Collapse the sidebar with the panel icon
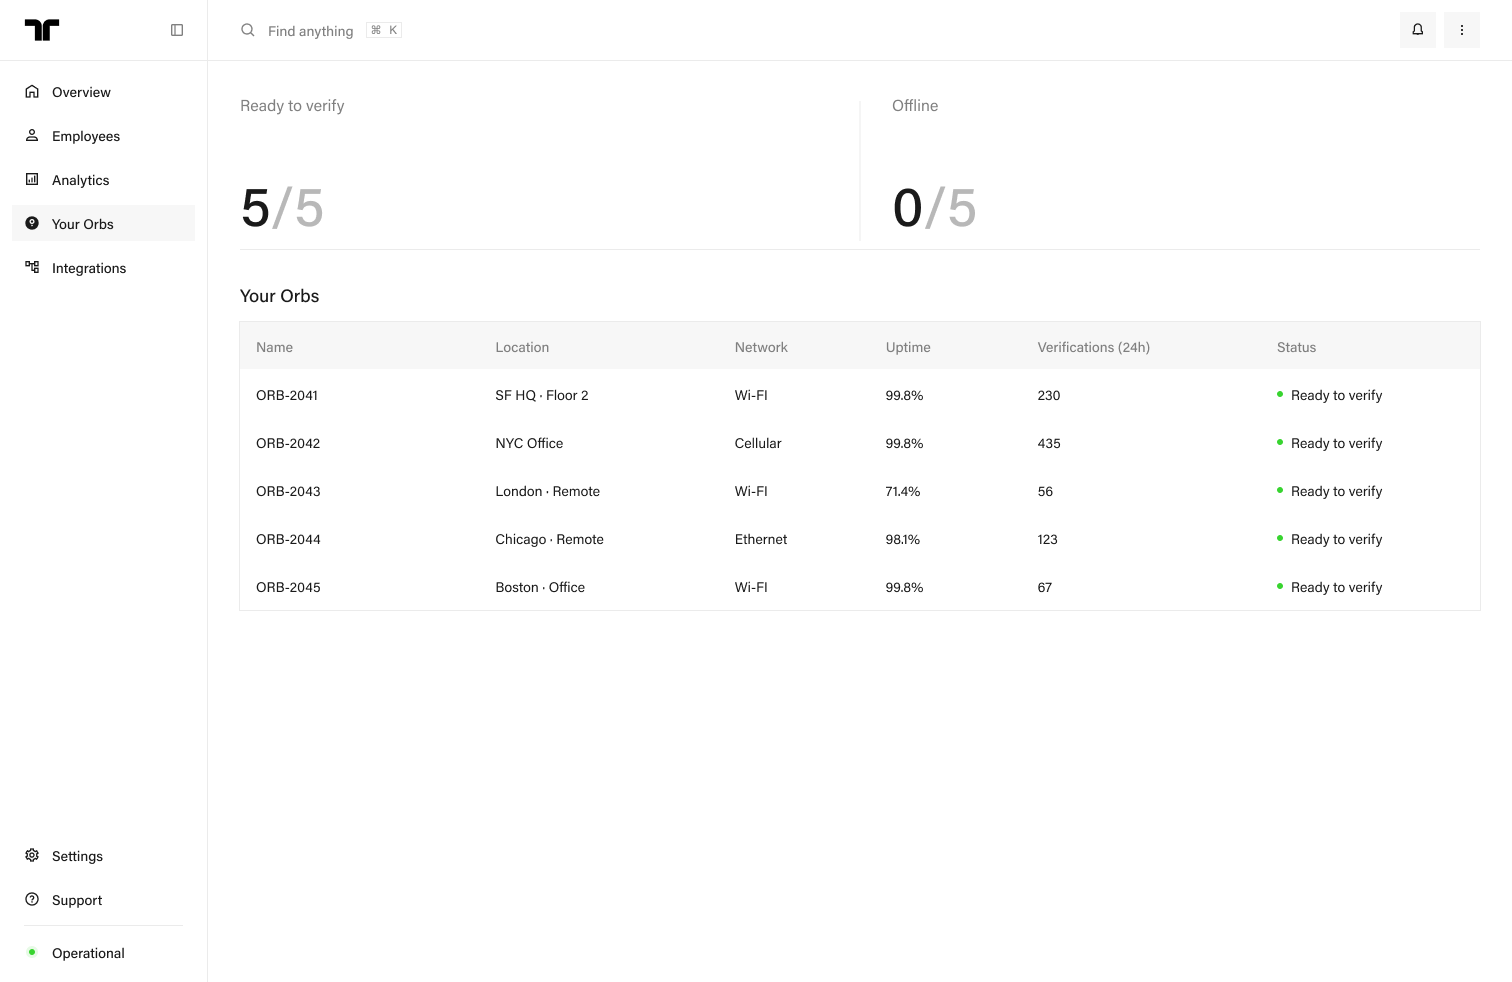This screenshot has height=982, width=1512. tap(177, 30)
